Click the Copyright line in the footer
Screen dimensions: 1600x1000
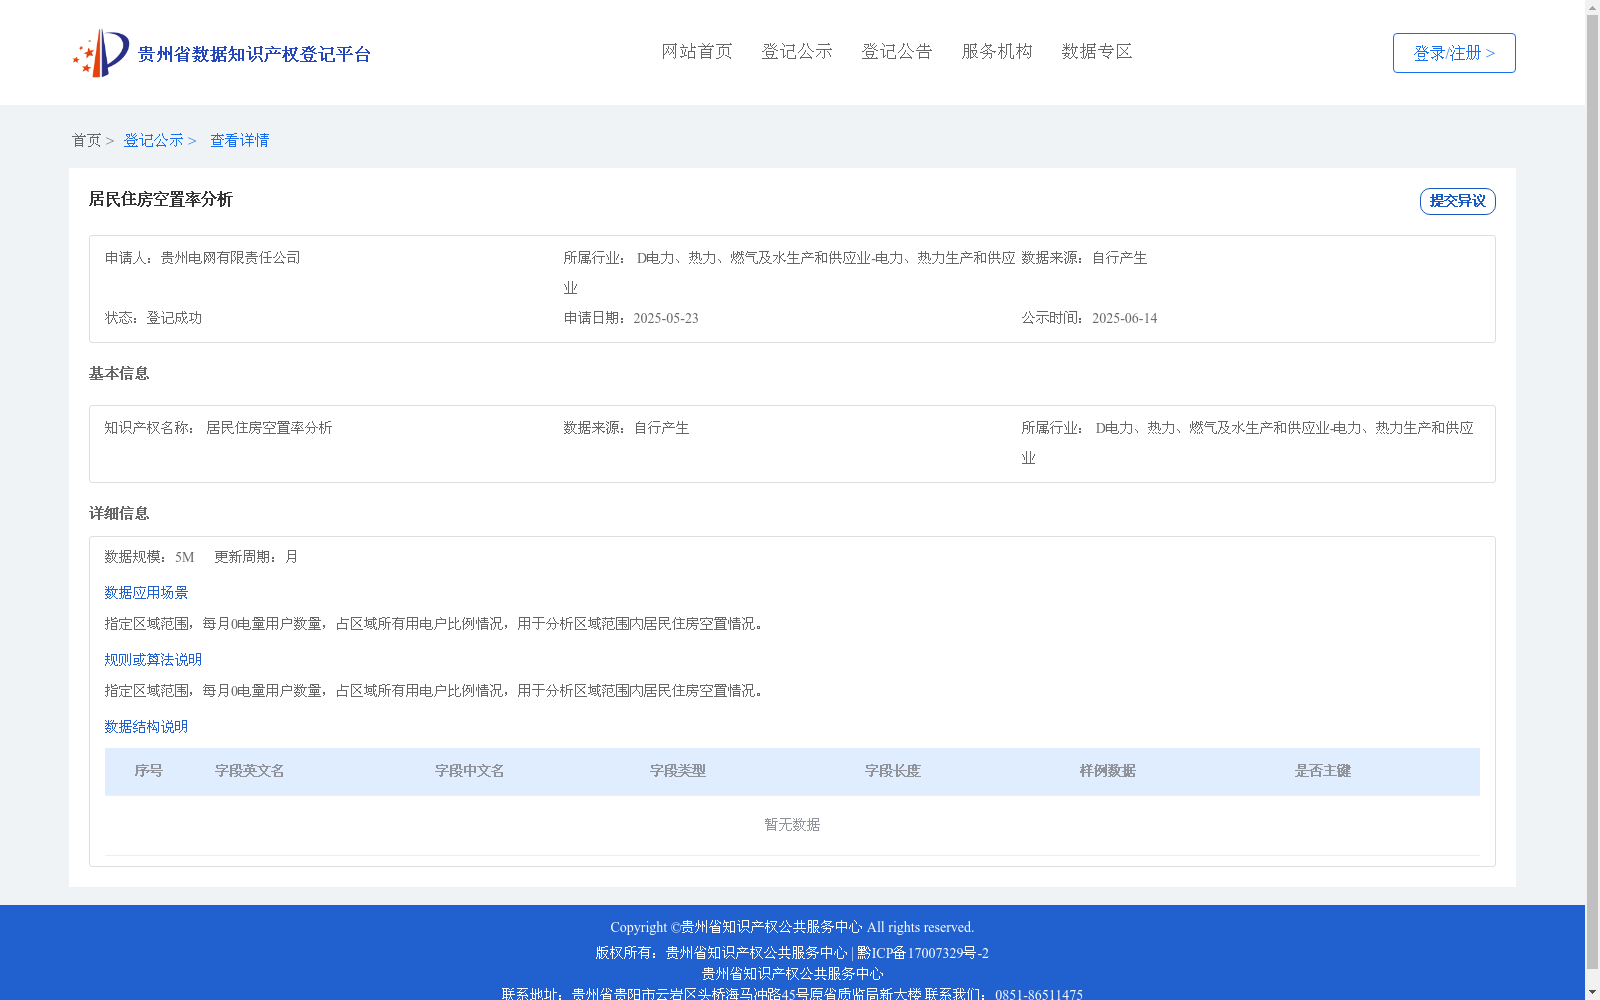click(792, 927)
